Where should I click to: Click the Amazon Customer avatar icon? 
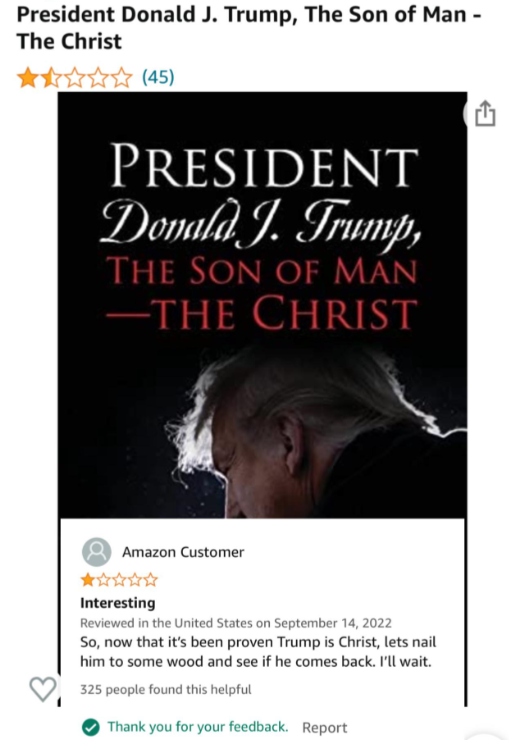(97, 552)
